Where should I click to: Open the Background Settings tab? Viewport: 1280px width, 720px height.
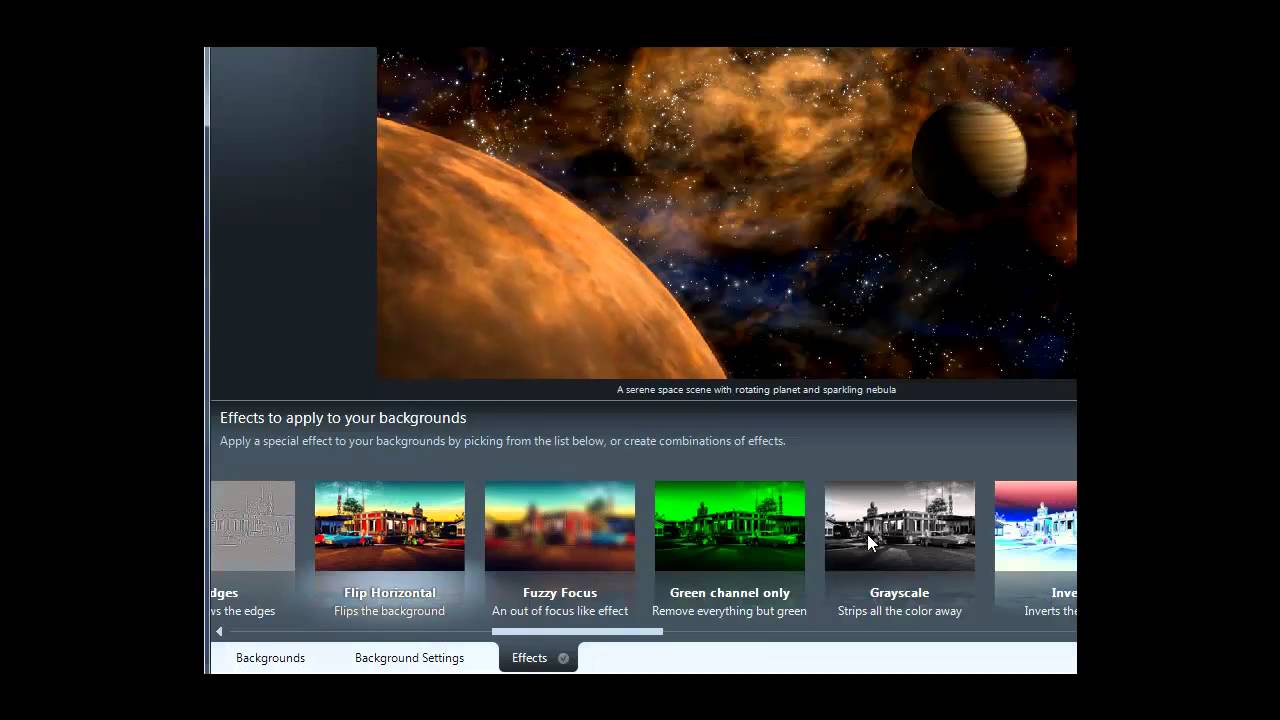coord(409,658)
